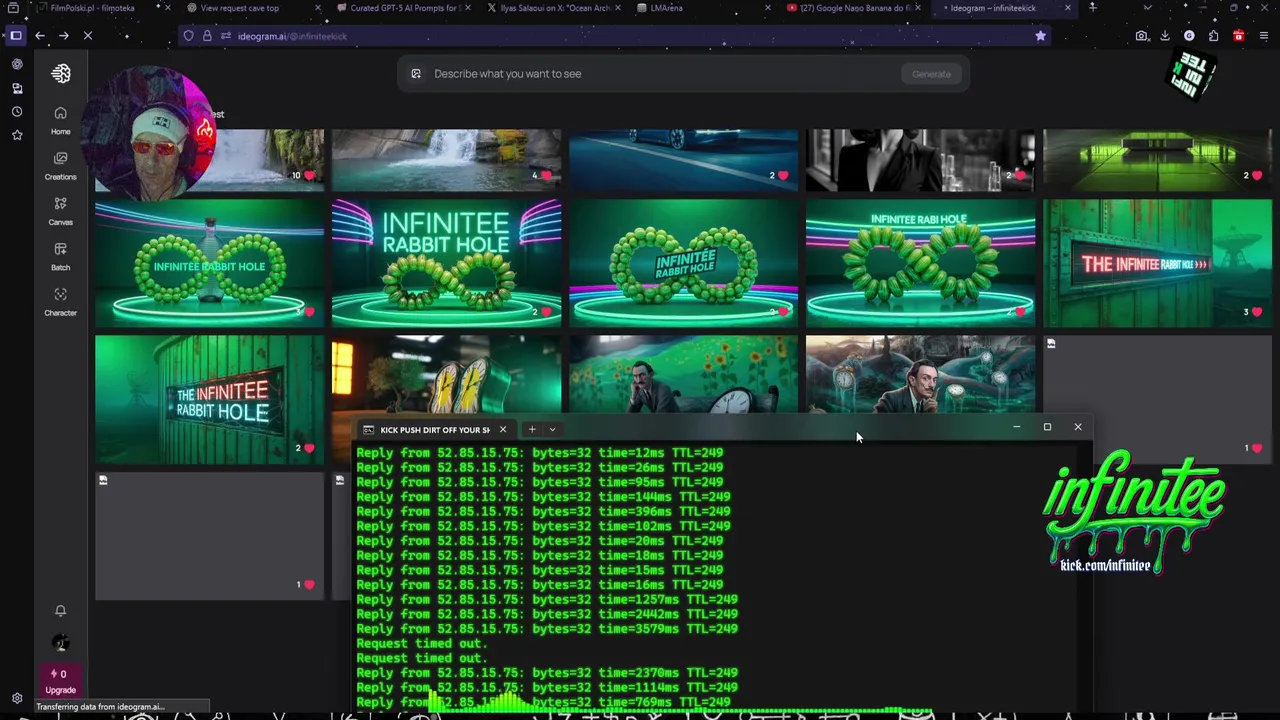Select the time=3579ms ping reply line
Image resolution: width=1280 pixels, height=720 pixels.
coord(547,629)
